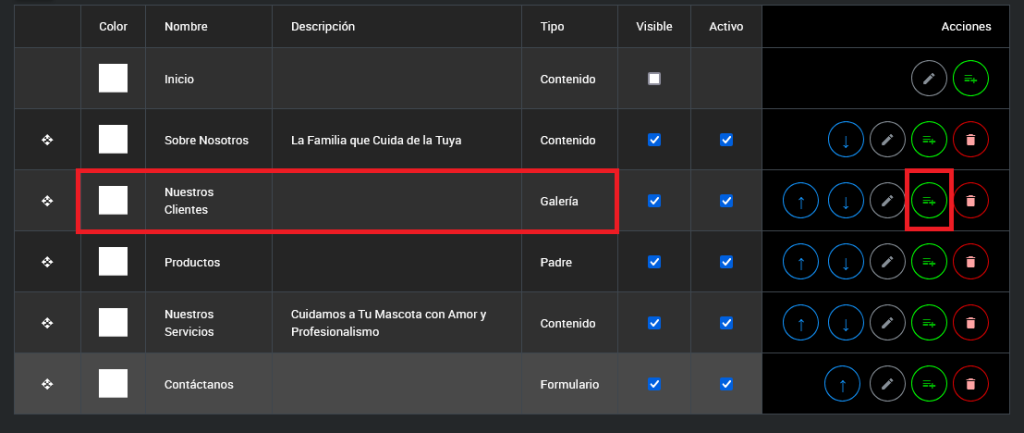Move Nuestros Clientes row up
This screenshot has width=1024, height=433.
pyautogui.click(x=801, y=201)
